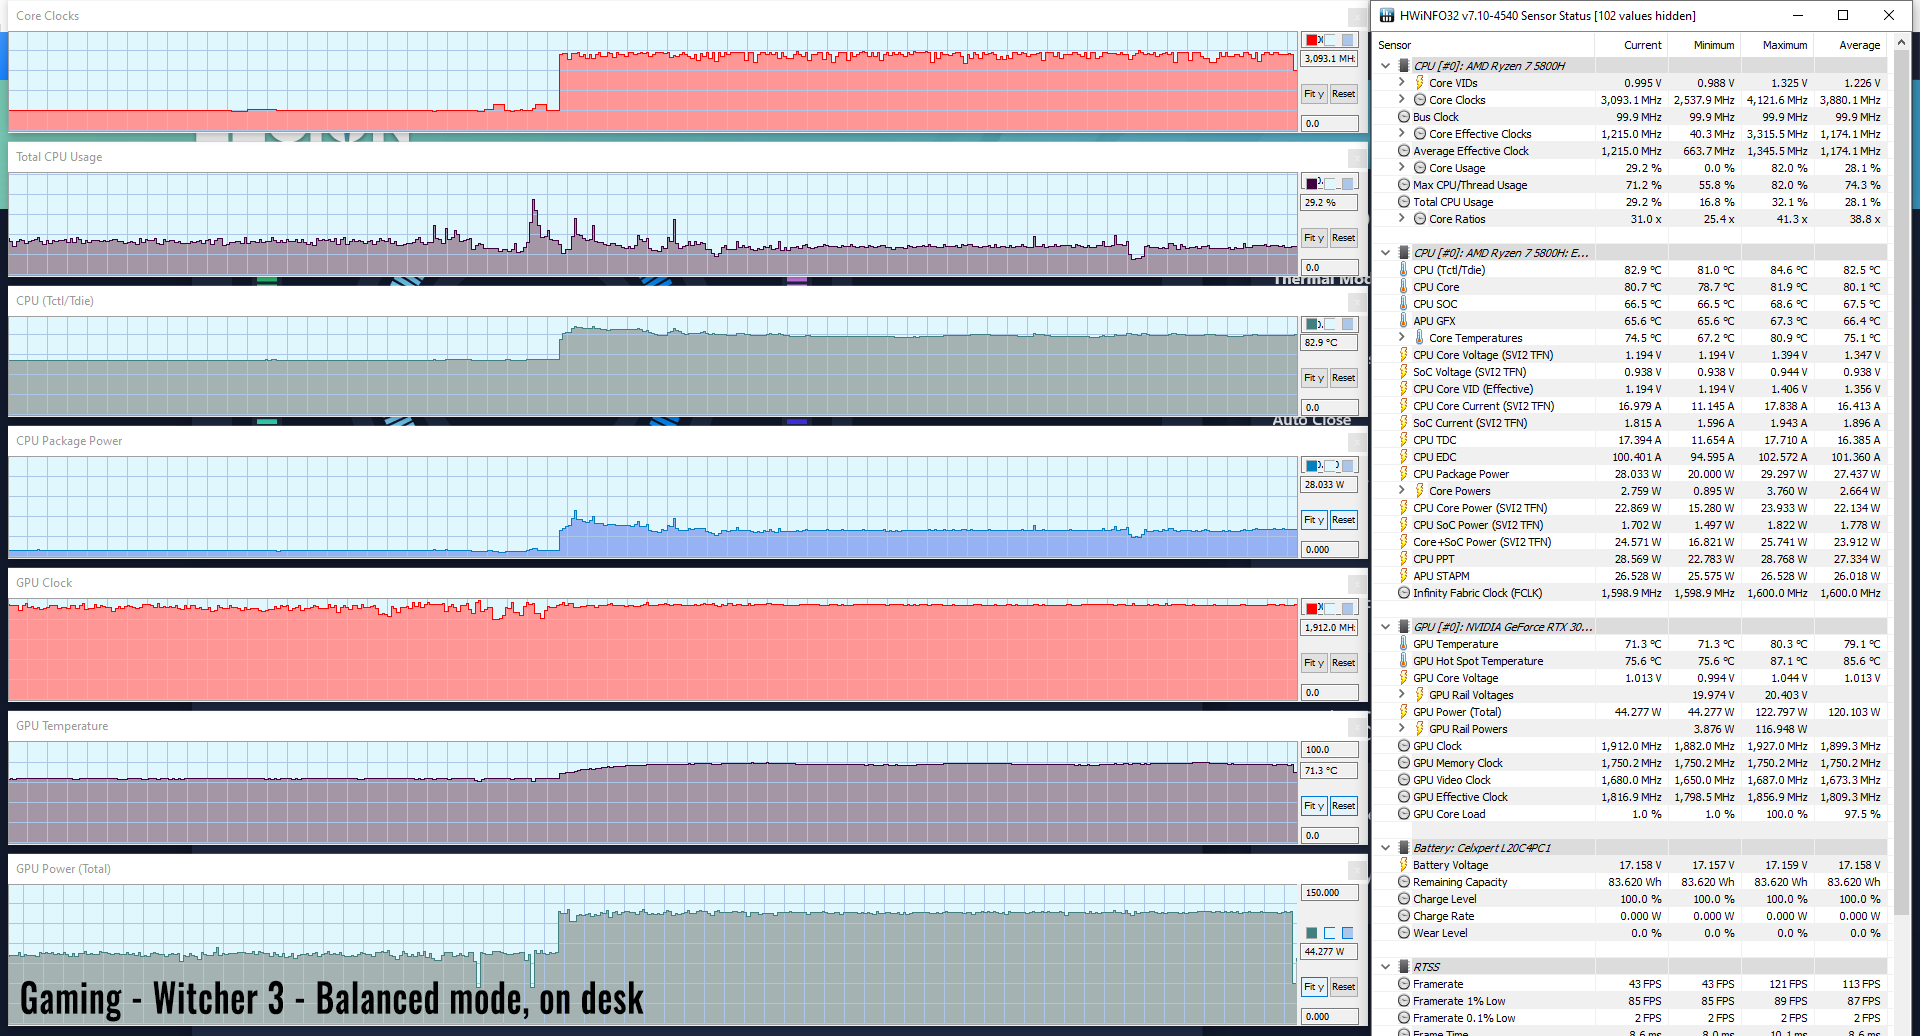Collapse the RTSS sensor section
The image size is (1920, 1036).
pos(1386,967)
